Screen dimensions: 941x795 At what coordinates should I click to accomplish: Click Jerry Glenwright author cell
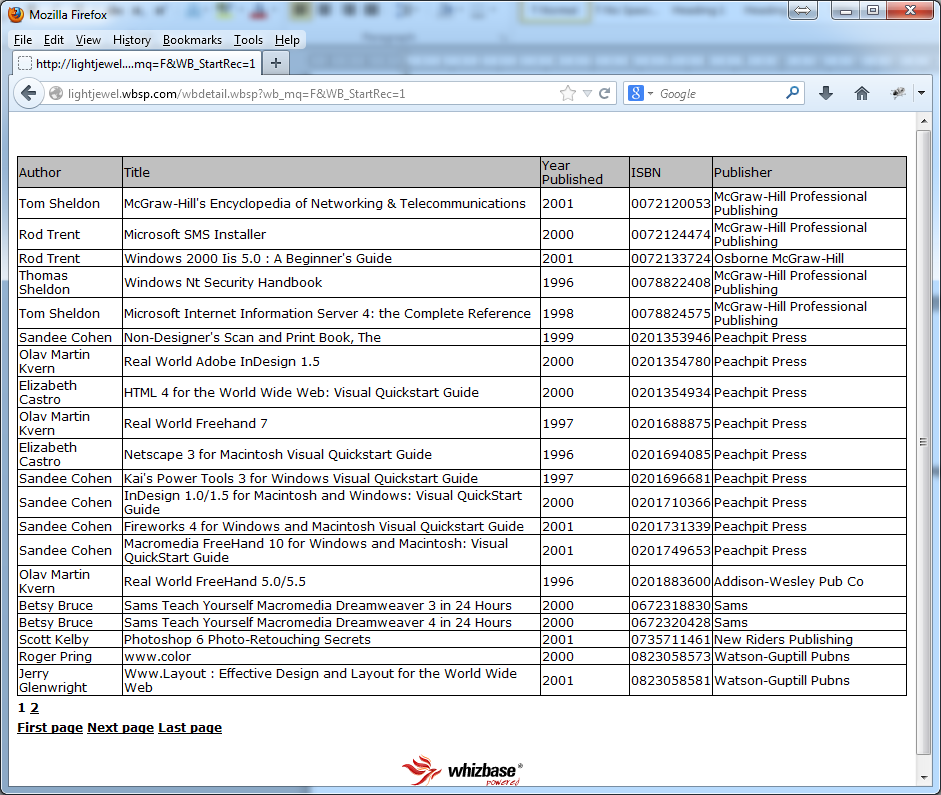70,680
